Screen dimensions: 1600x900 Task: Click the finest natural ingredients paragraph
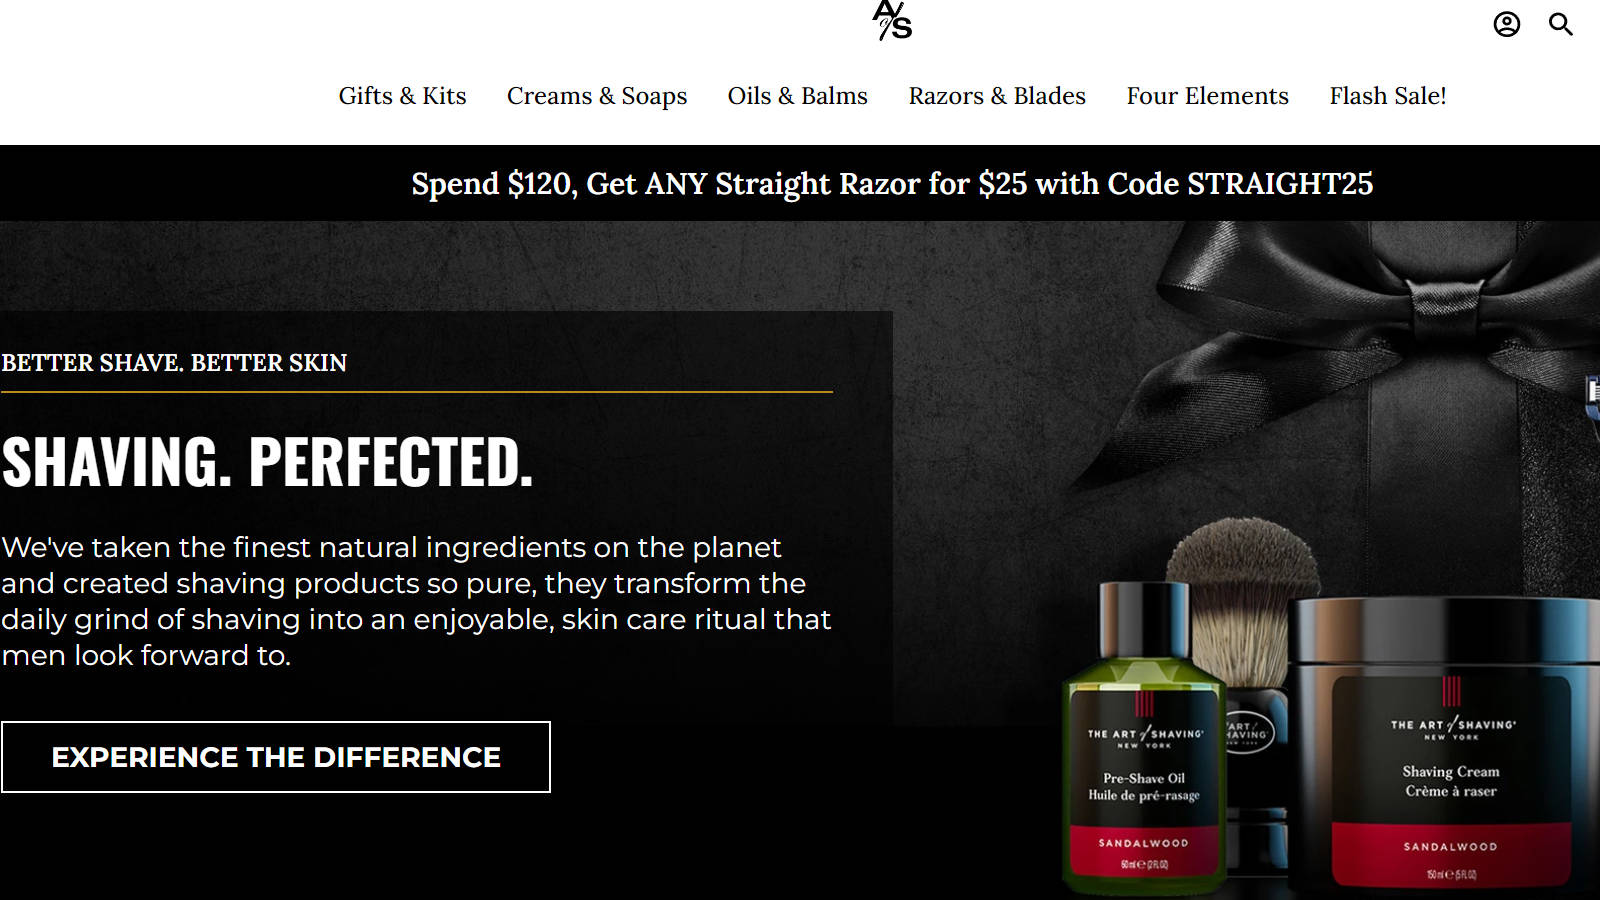pos(416,601)
